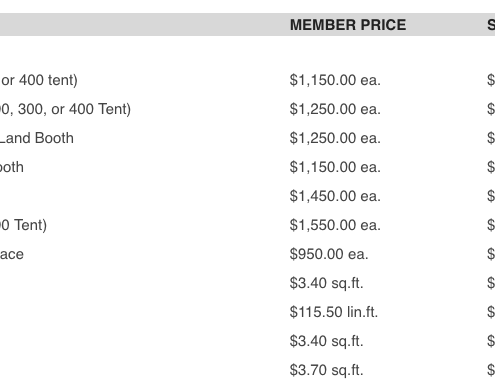Image resolution: width=495 pixels, height=389 pixels.
Task: Click the partially visible column header after MEMBER PRICE
Action: point(491,25)
